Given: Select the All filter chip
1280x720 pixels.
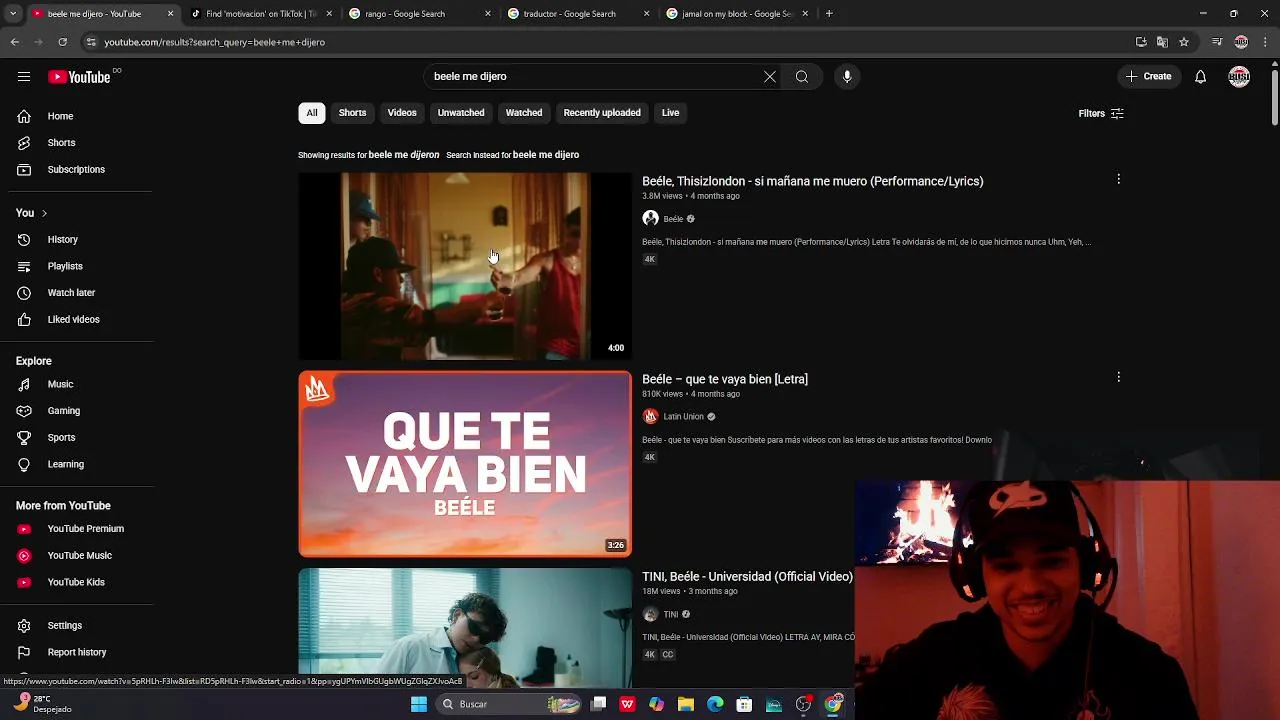Looking at the screenshot, I should point(312,113).
